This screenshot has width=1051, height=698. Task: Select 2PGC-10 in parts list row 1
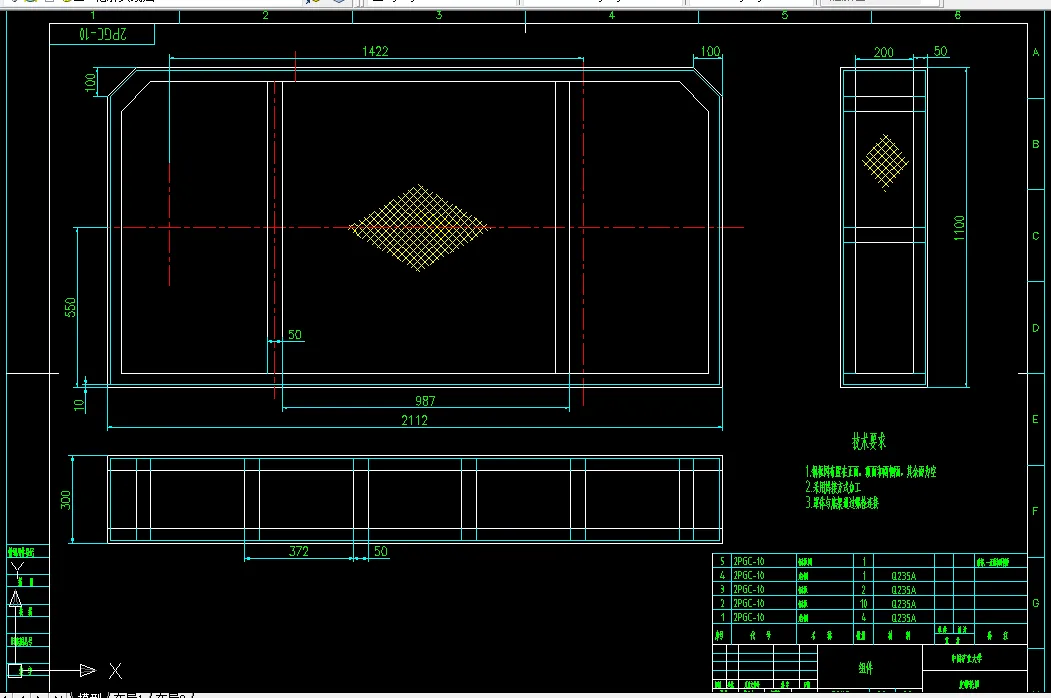point(749,618)
